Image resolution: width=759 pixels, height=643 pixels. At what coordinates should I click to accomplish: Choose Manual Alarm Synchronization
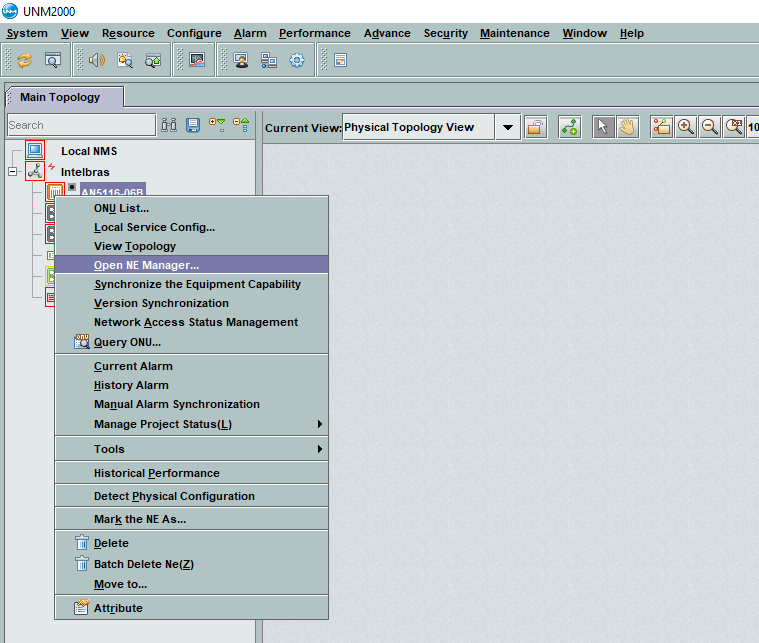click(192, 404)
